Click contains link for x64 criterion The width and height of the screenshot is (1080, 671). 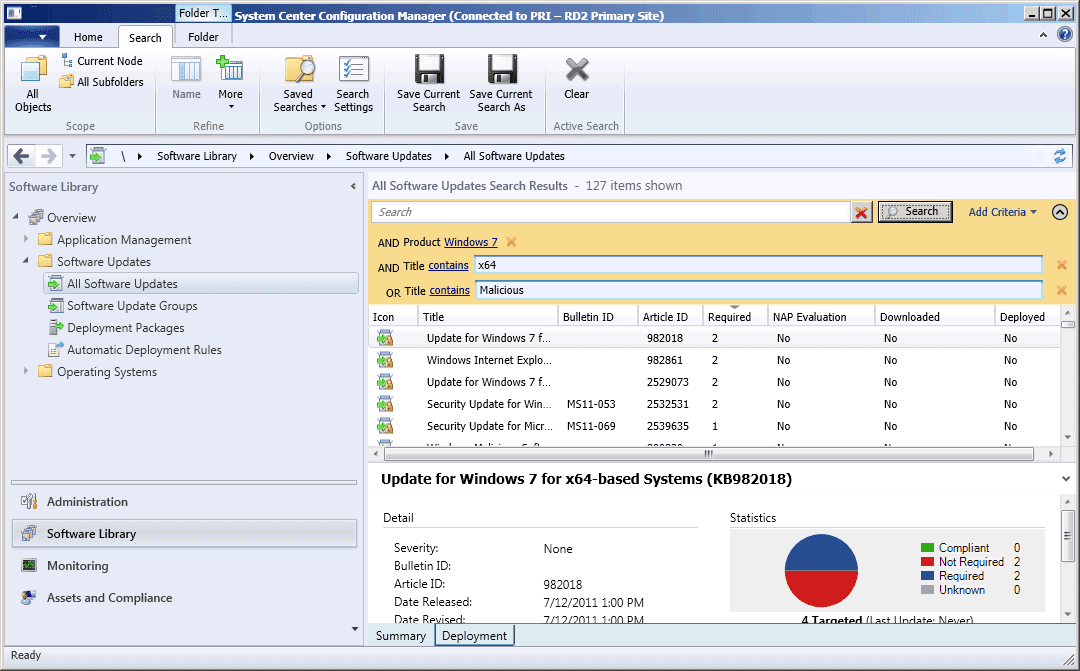pyautogui.click(x=448, y=265)
